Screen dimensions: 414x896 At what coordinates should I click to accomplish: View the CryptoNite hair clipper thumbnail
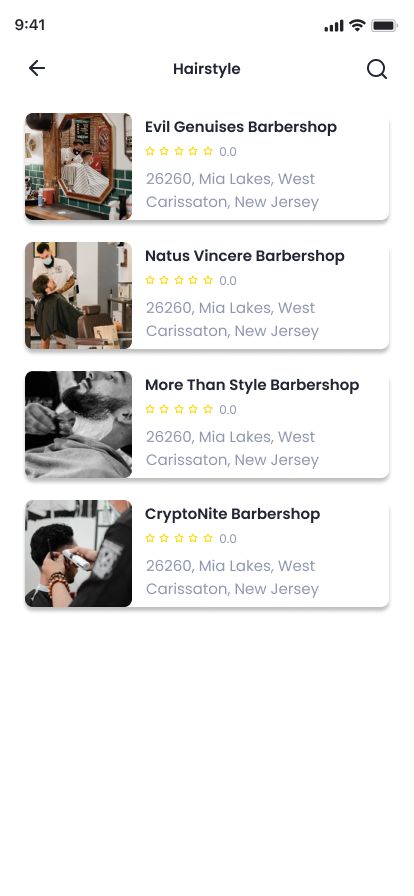pos(78,554)
